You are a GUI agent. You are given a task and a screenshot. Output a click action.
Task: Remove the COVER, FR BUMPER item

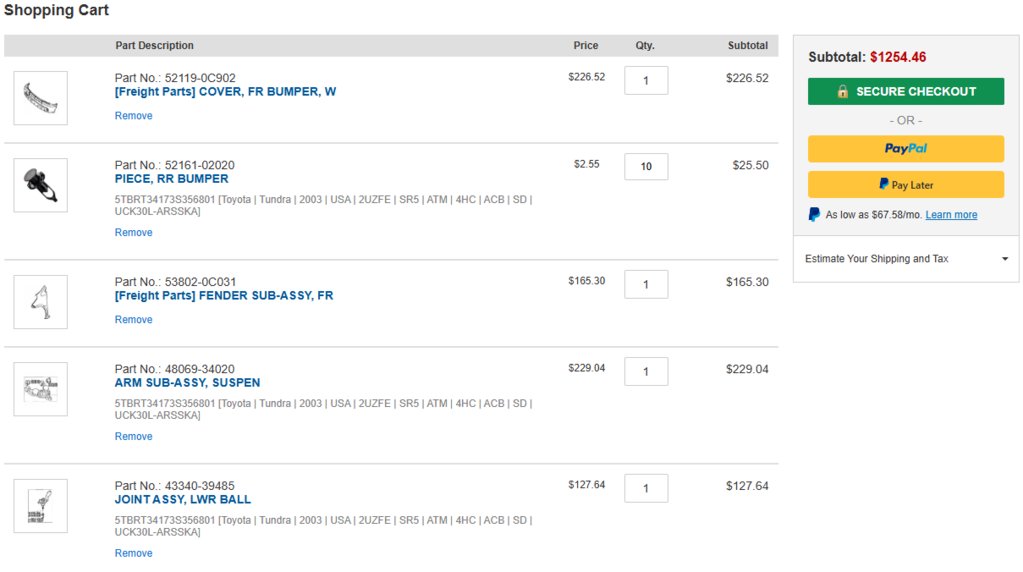[133, 115]
